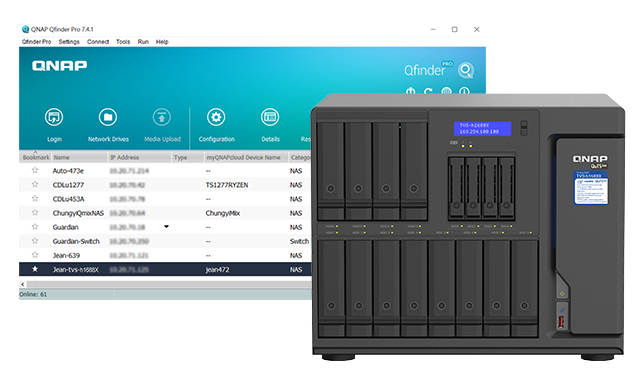
Task: Click the power icon under Qfinder logo
Action: click(411, 91)
